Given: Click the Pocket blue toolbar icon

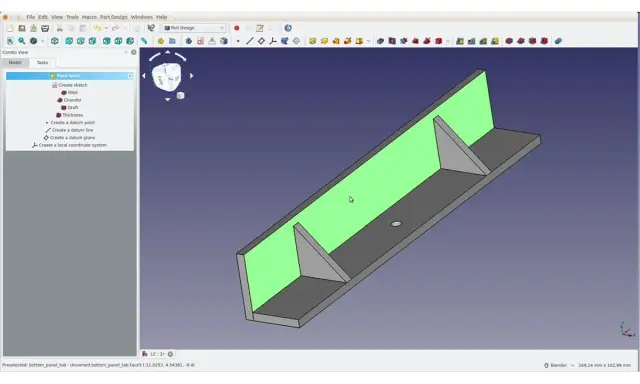Looking at the screenshot, I should coord(380,41).
